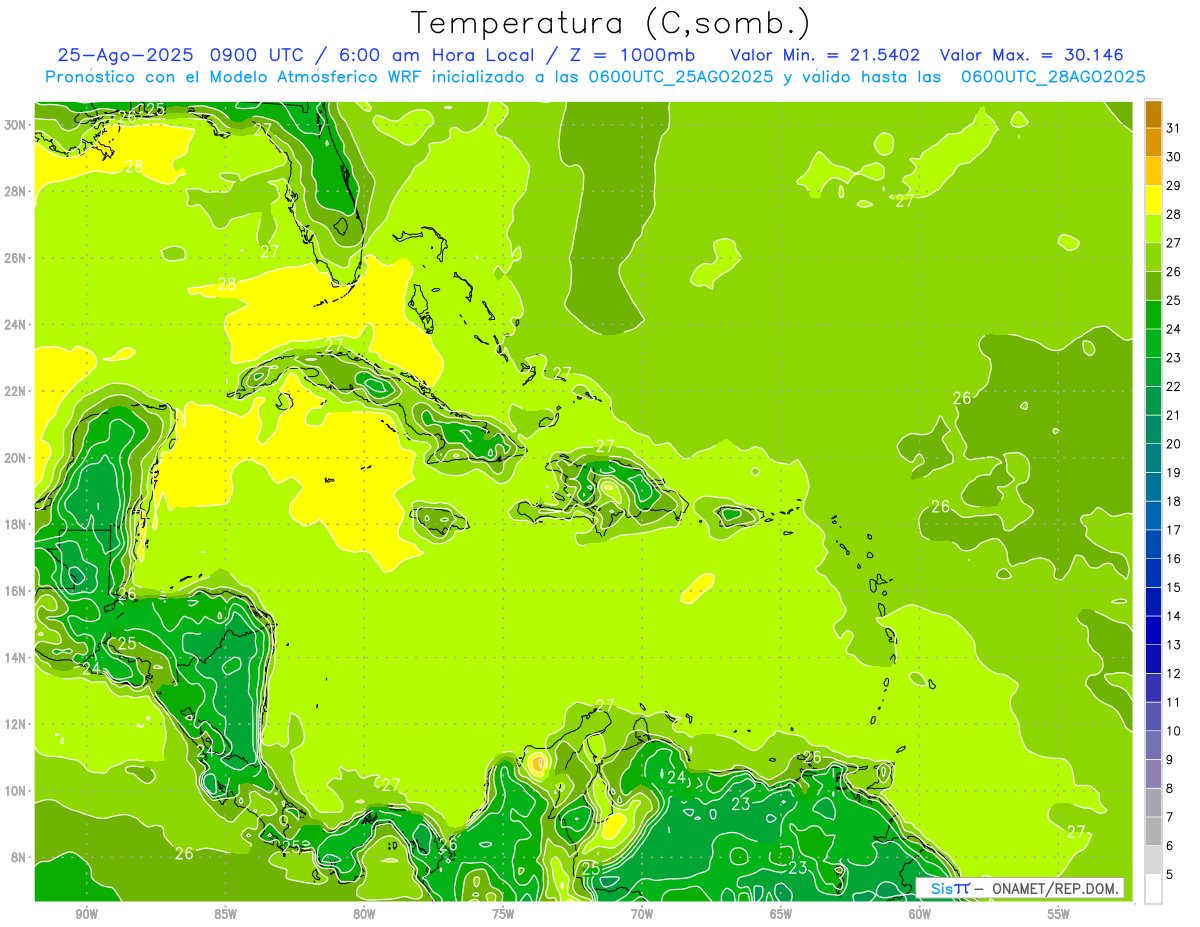Click the '70W' longitude axis label

tap(642, 914)
